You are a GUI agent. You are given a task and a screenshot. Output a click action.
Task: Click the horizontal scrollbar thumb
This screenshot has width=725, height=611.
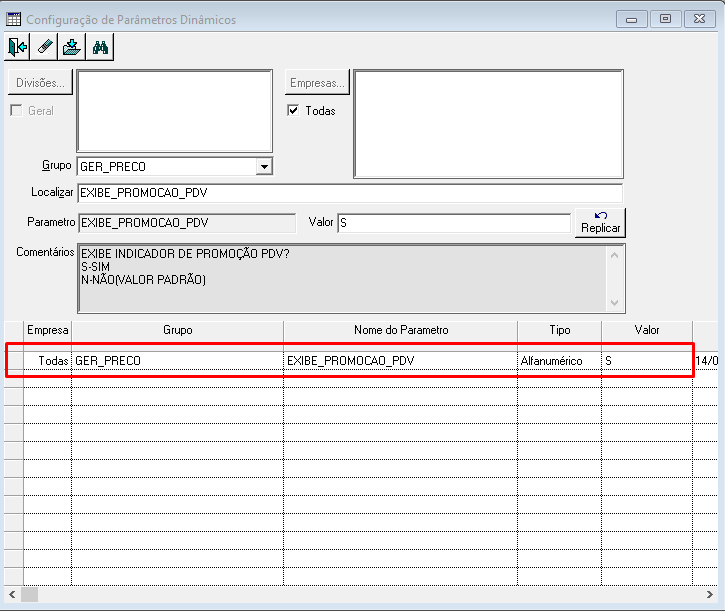[30, 594]
